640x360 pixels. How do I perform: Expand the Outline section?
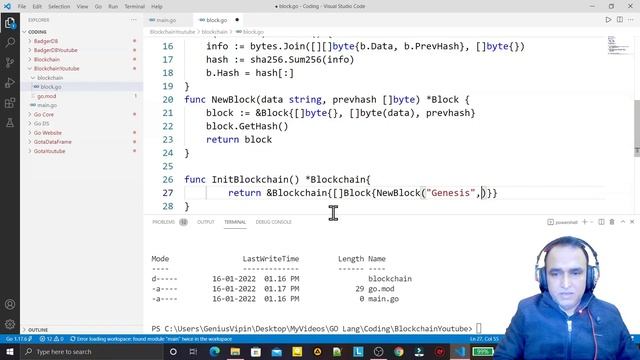[x=82, y=329]
